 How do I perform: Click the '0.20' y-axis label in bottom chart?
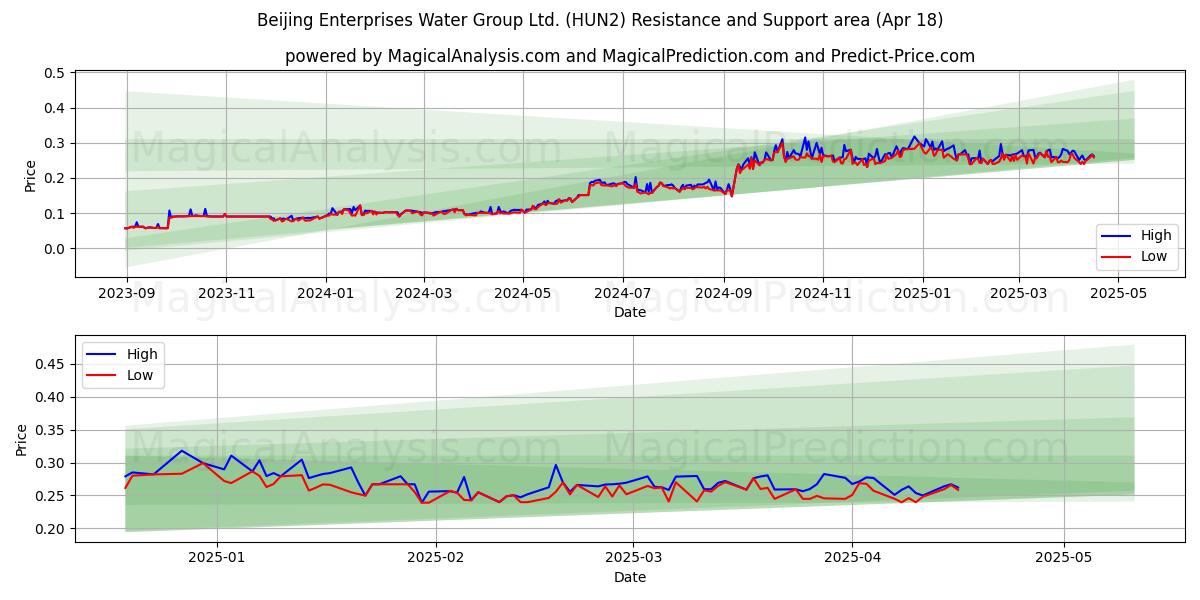tap(50, 529)
